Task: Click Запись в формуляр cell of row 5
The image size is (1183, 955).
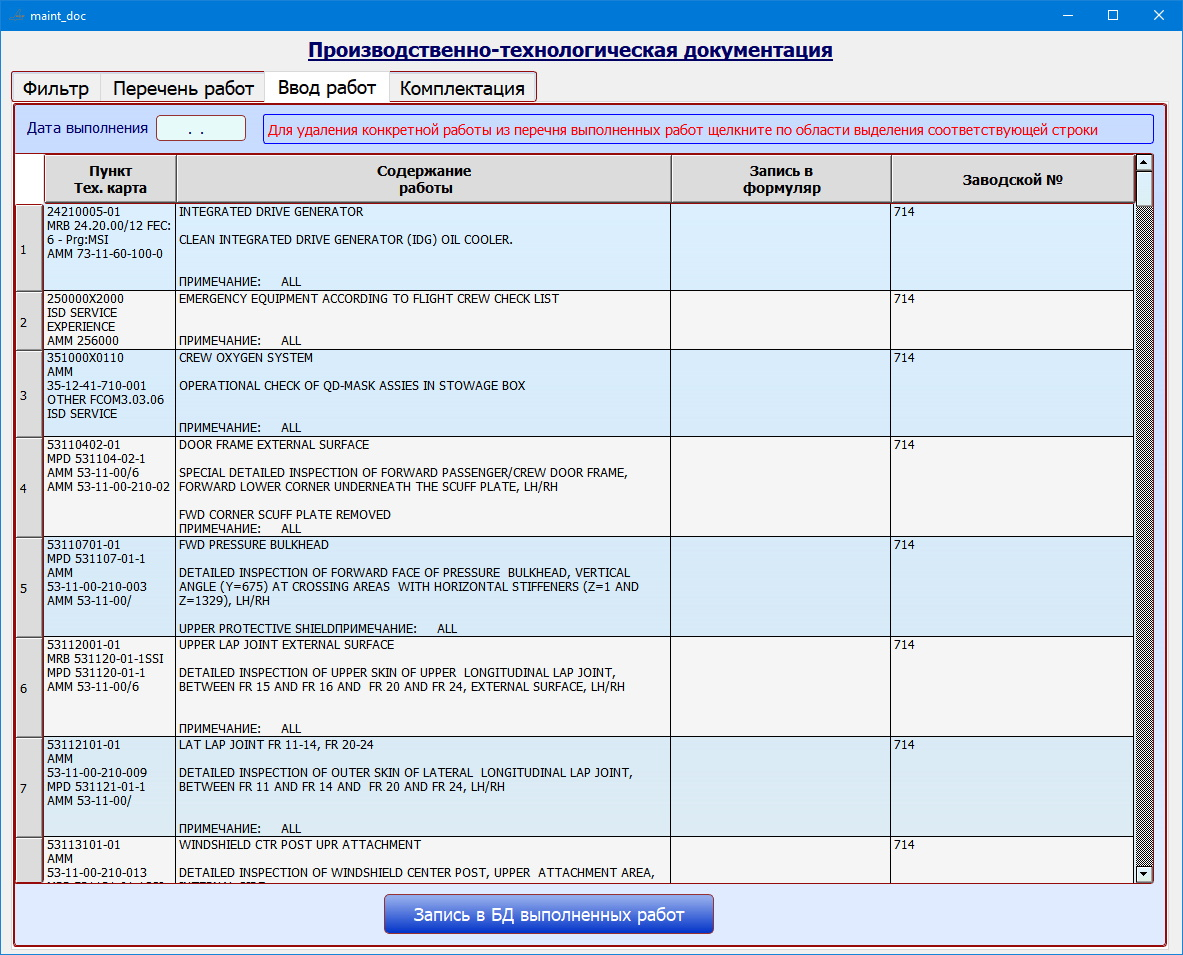Action: pyautogui.click(x=781, y=587)
